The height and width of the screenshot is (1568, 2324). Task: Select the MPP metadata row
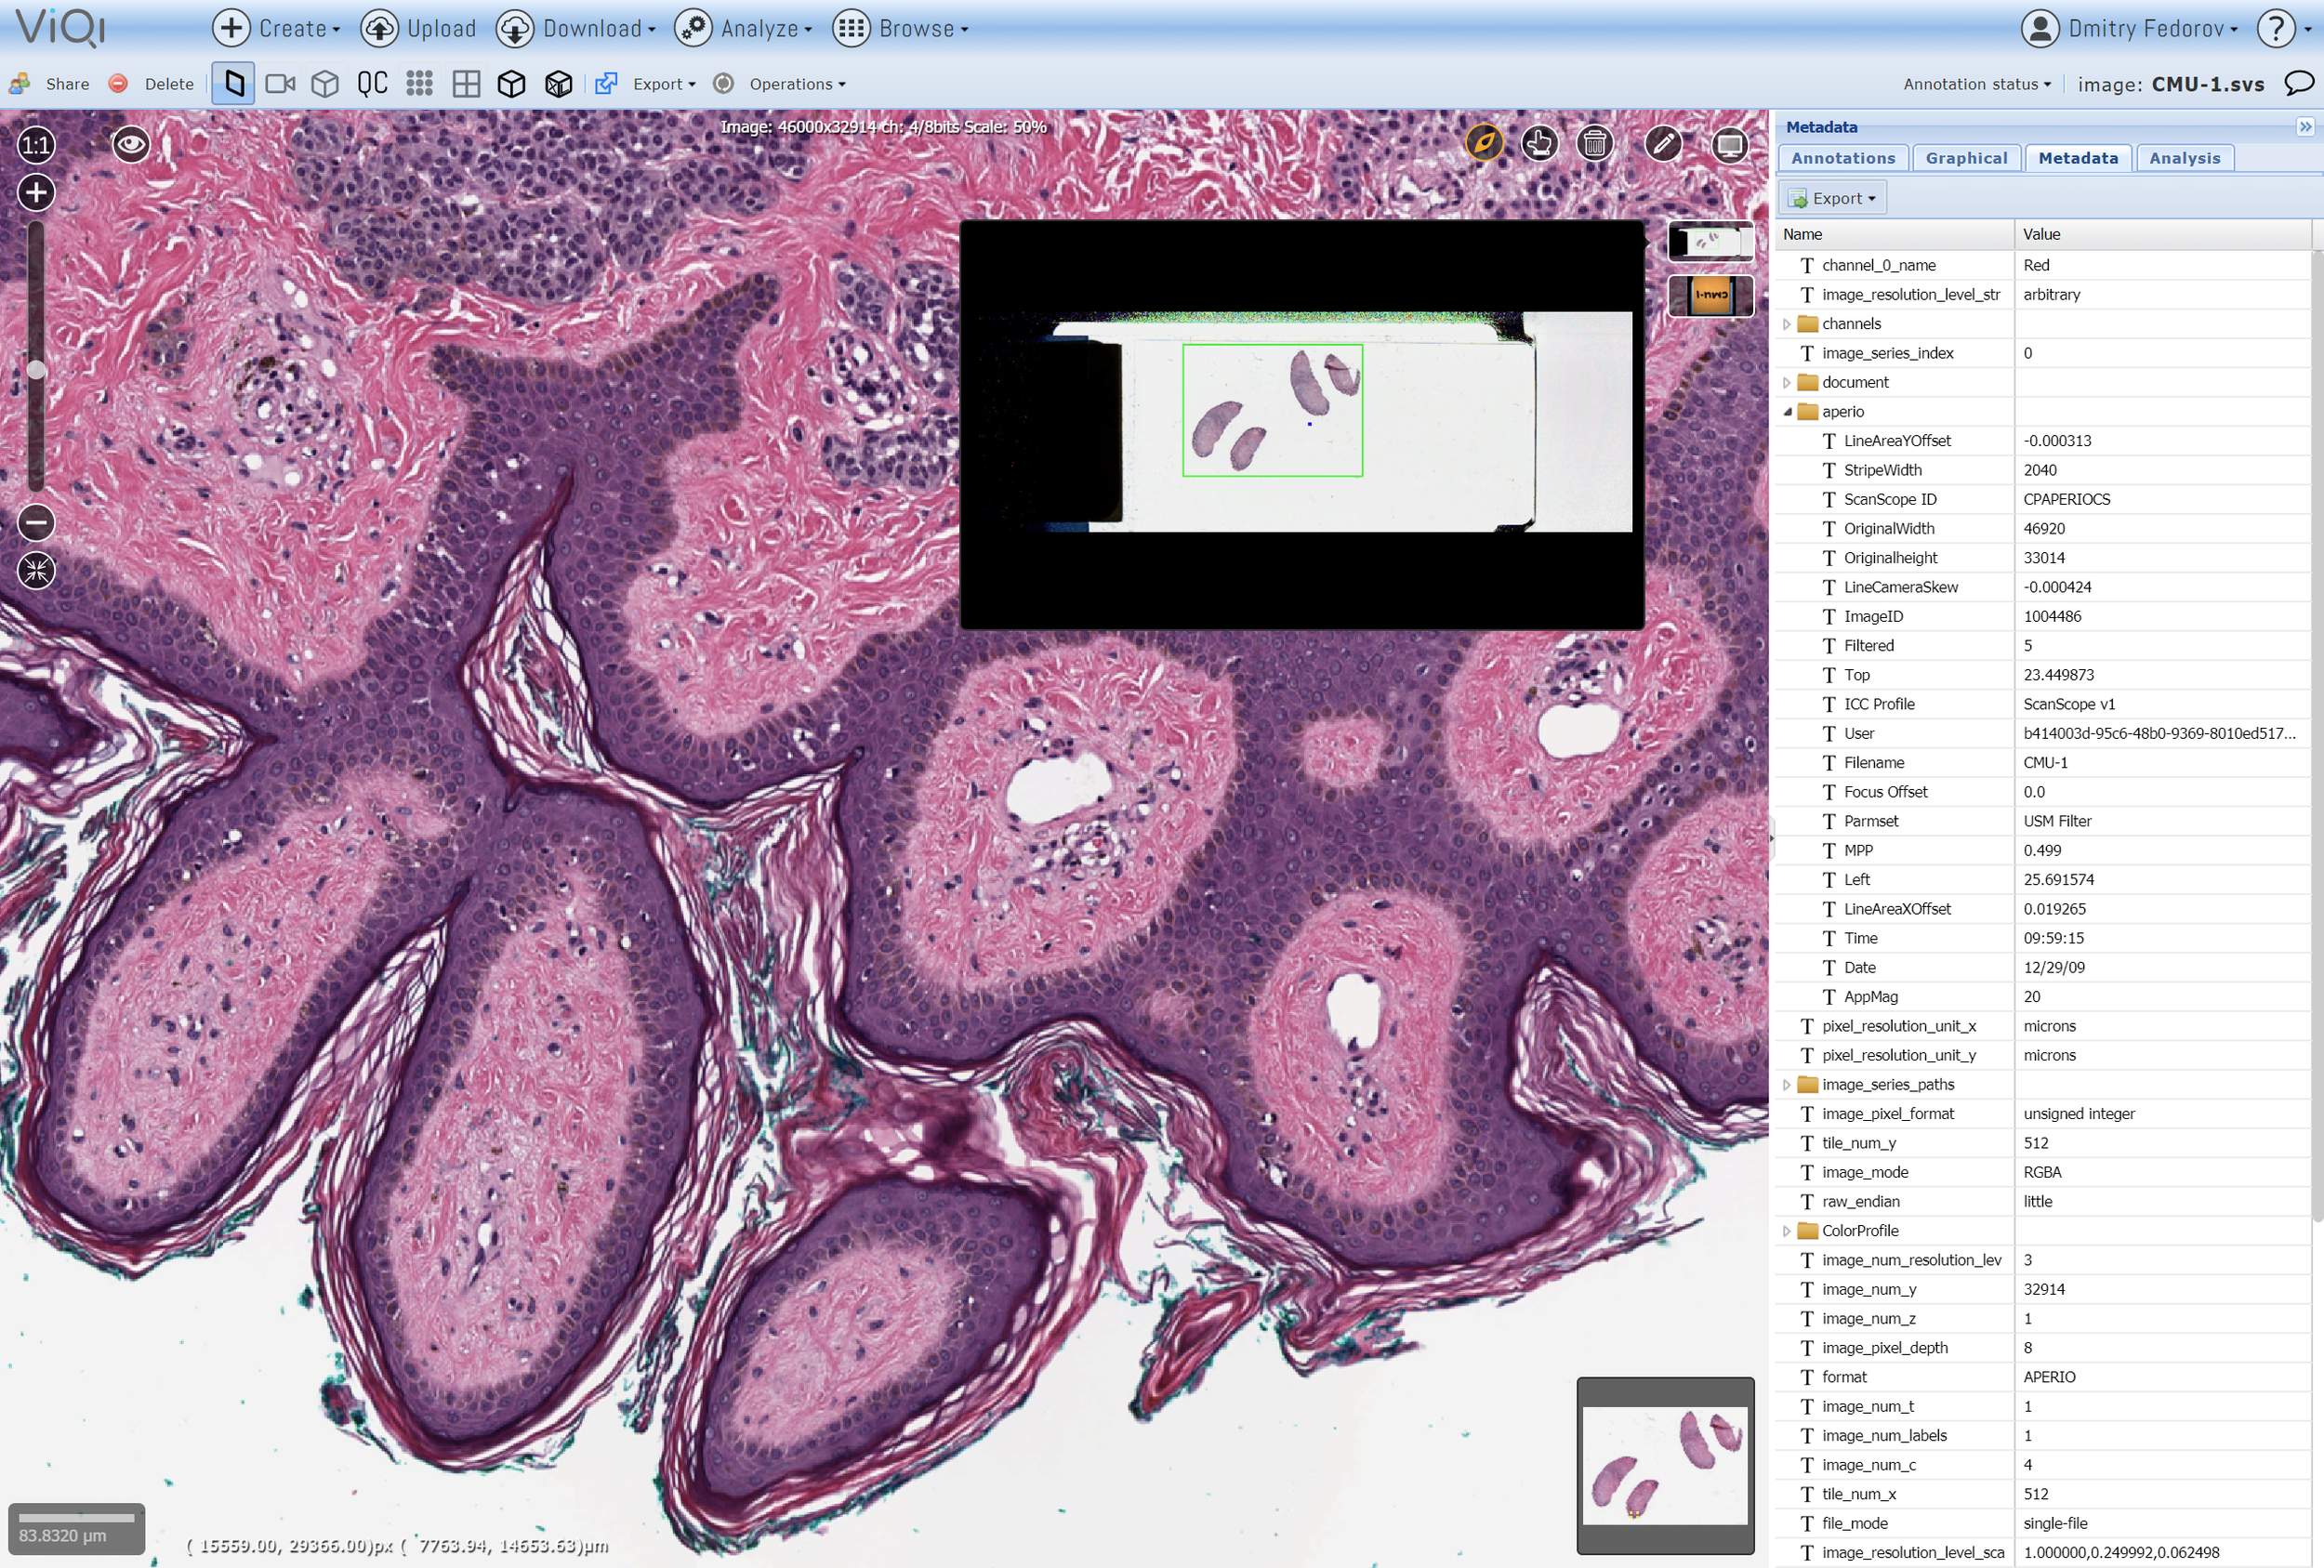(x=2043, y=850)
